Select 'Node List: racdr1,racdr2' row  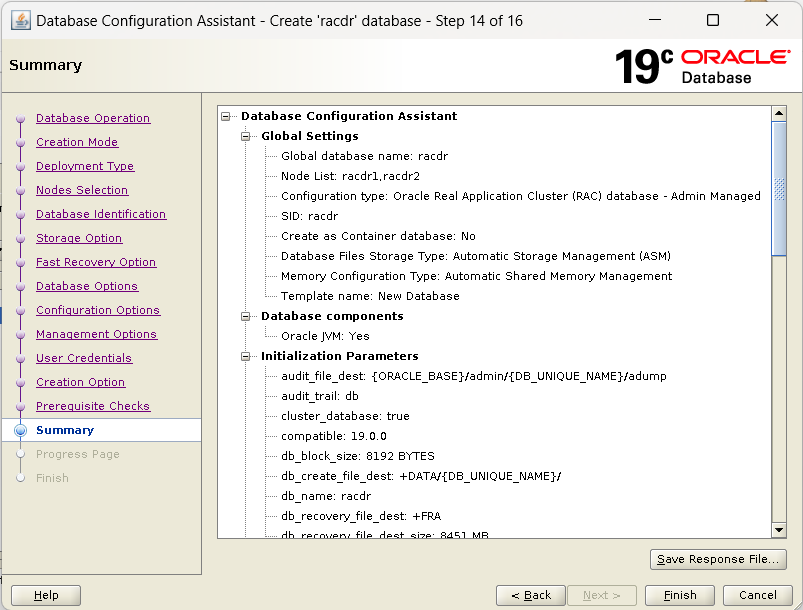coord(350,176)
